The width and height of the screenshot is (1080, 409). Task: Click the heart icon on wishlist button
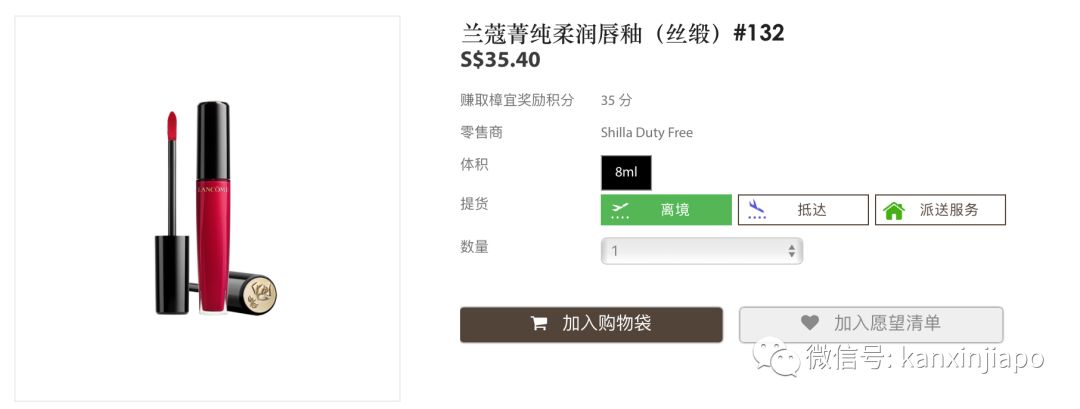[810, 324]
